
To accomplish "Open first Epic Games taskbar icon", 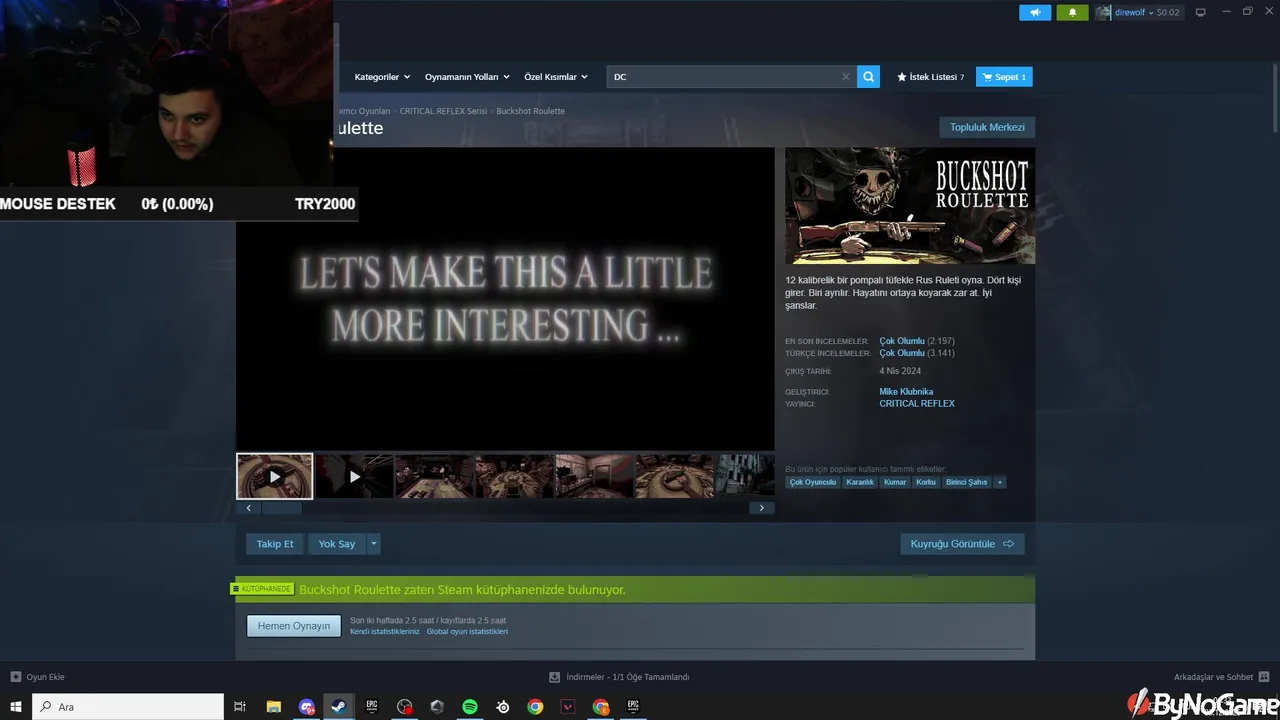I will pos(371,707).
